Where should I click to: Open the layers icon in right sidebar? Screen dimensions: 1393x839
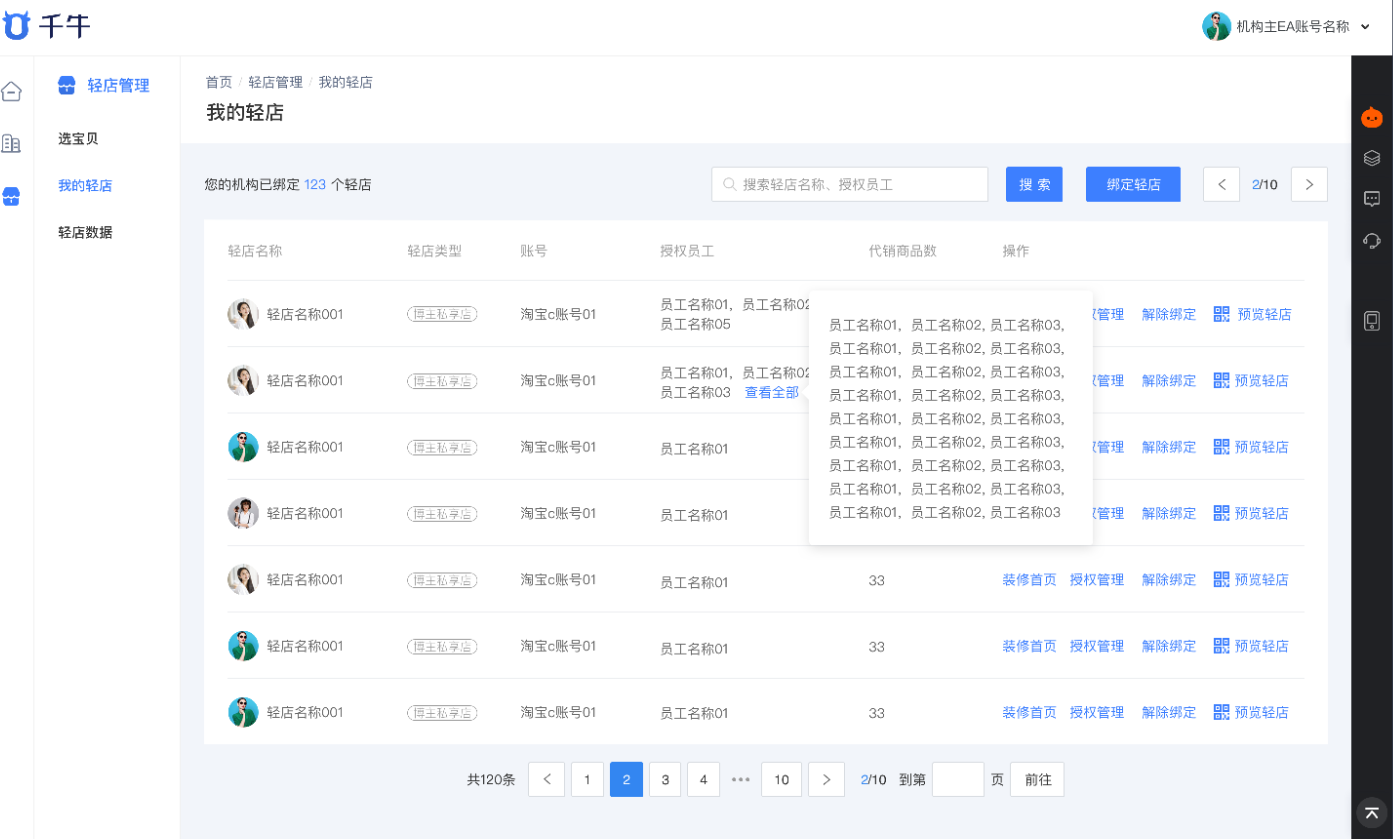(x=1371, y=158)
